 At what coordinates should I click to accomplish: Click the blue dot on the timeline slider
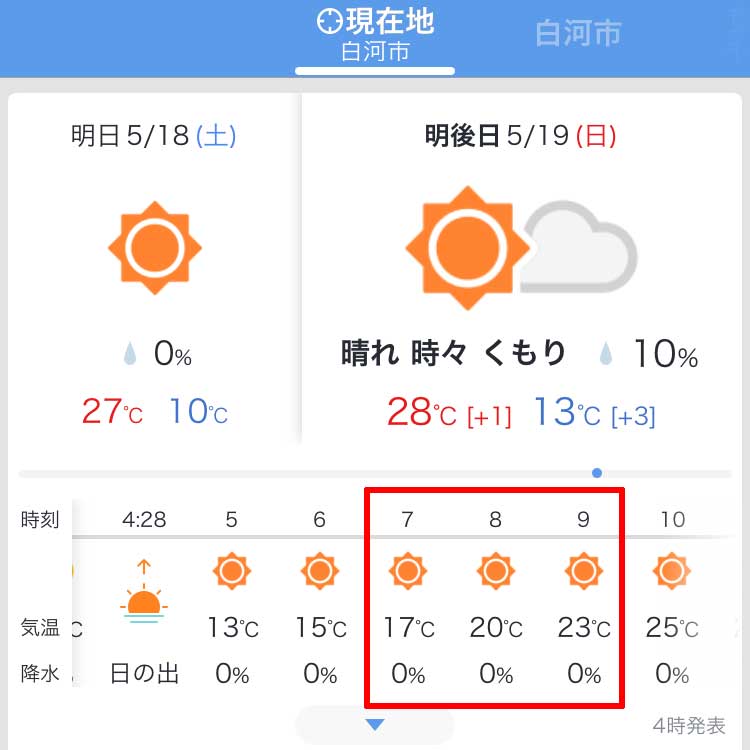coord(596,473)
